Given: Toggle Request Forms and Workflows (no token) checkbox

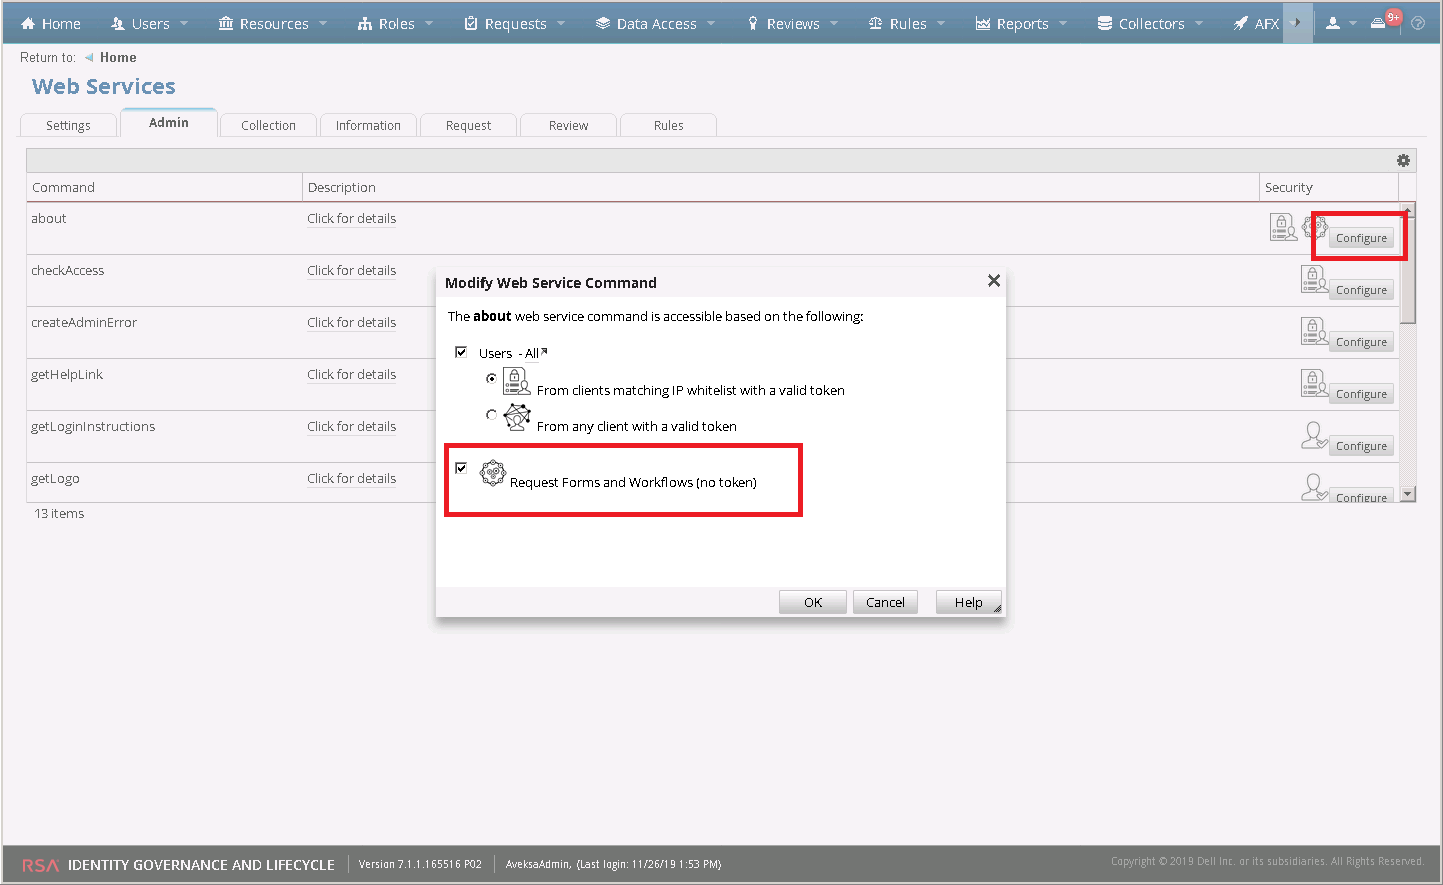Looking at the screenshot, I should [461, 467].
